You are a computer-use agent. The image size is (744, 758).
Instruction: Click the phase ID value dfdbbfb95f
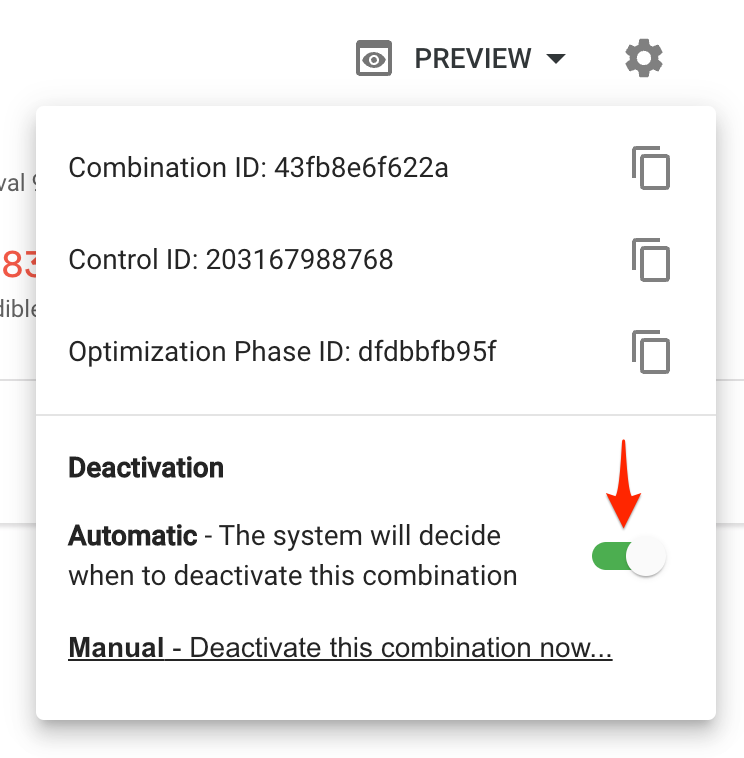click(427, 351)
